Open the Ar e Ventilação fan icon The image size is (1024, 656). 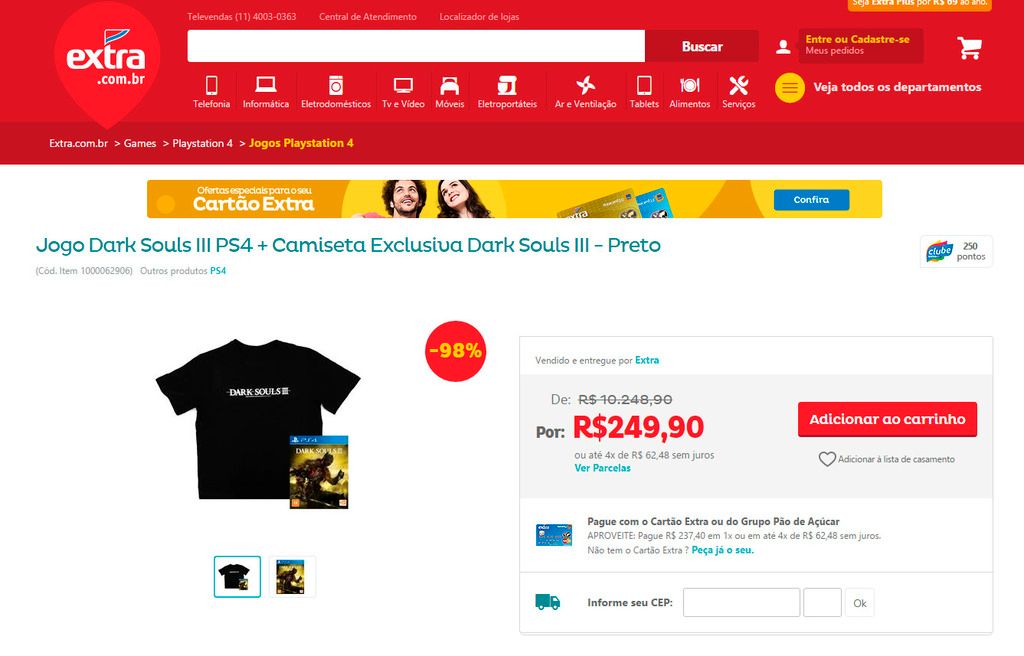tap(585, 86)
